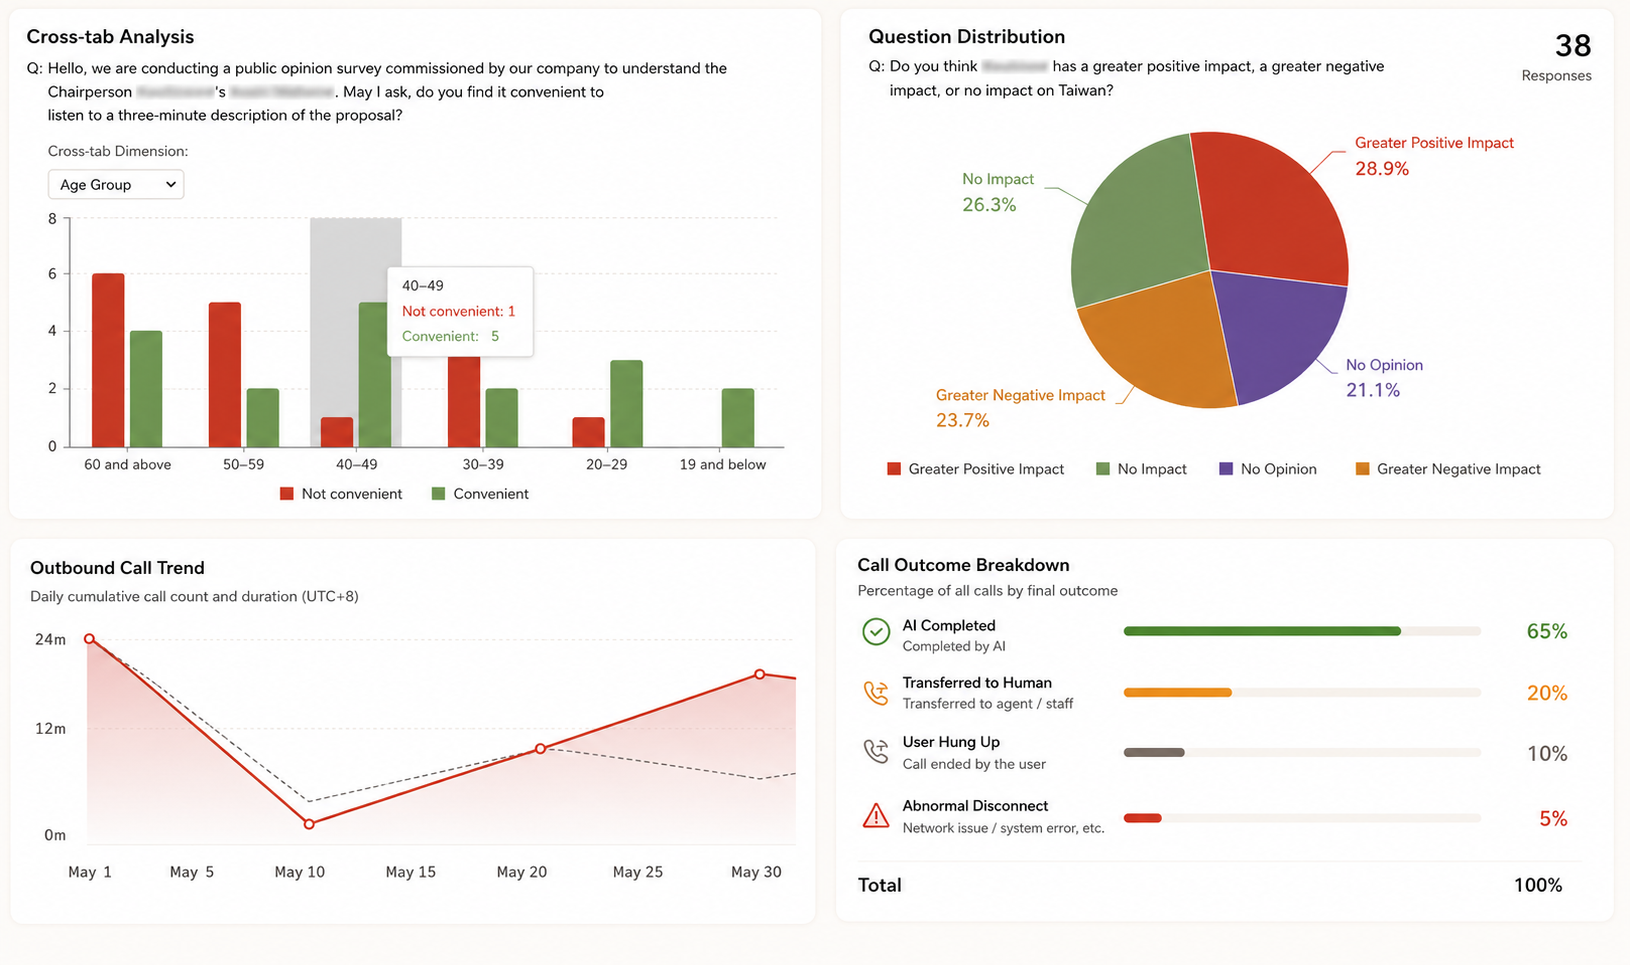Click the green AI Completed progress bar

tap(1262, 631)
